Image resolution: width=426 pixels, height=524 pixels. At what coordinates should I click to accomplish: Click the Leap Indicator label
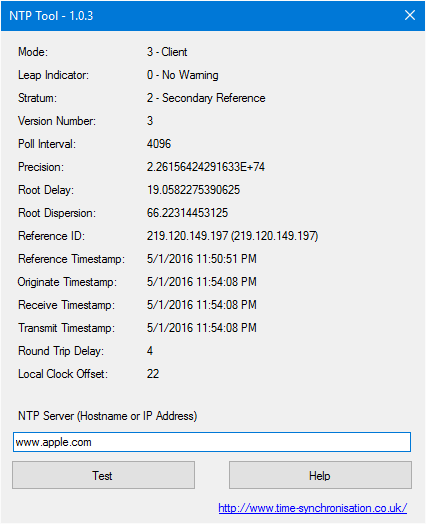coord(53,75)
